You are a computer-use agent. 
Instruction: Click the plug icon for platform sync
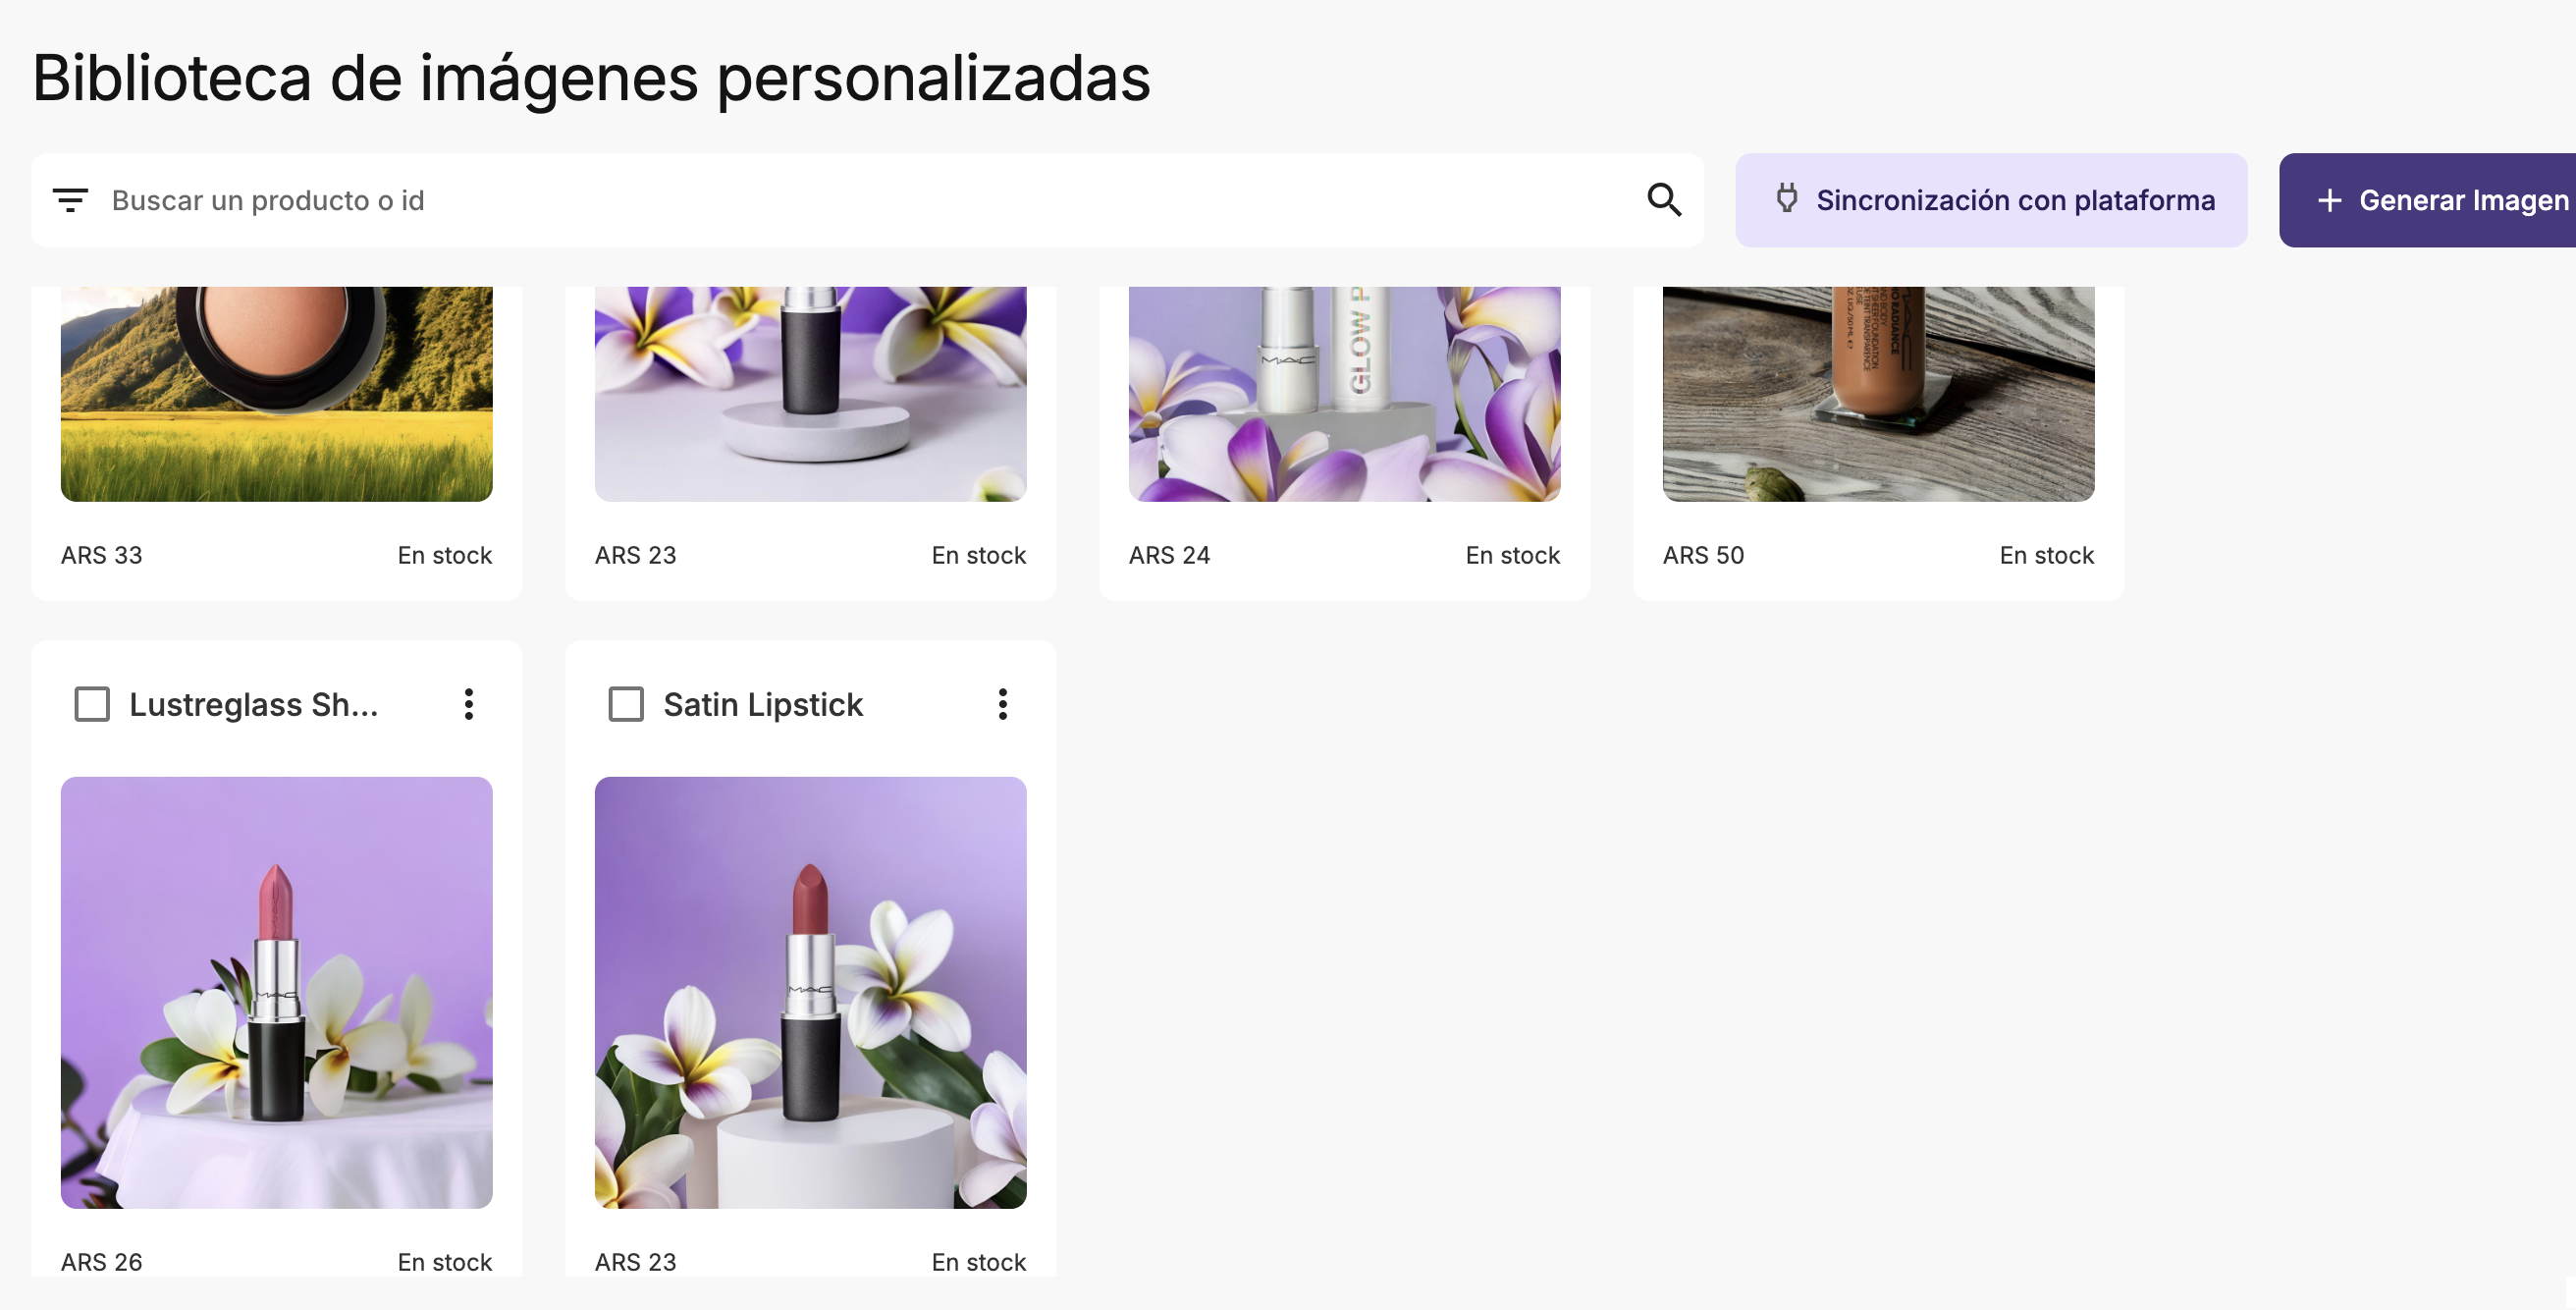click(1787, 199)
